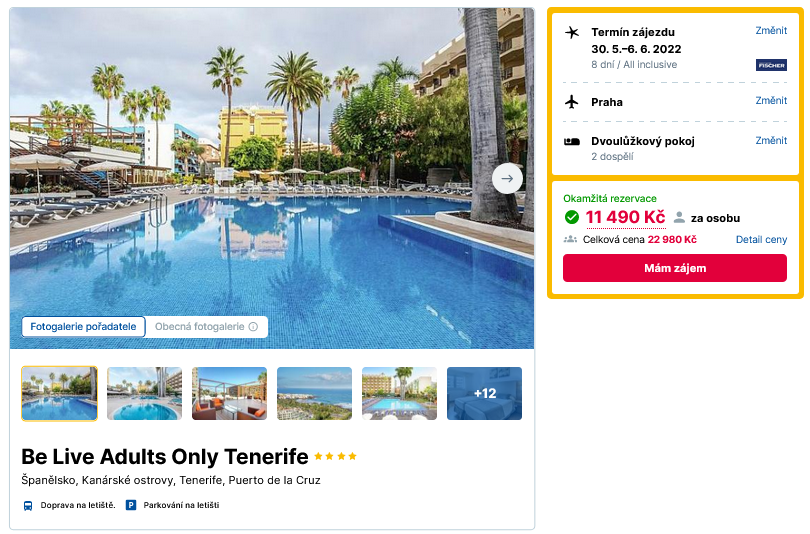
Task: Click the Mám zájem button
Action: point(675,268)
